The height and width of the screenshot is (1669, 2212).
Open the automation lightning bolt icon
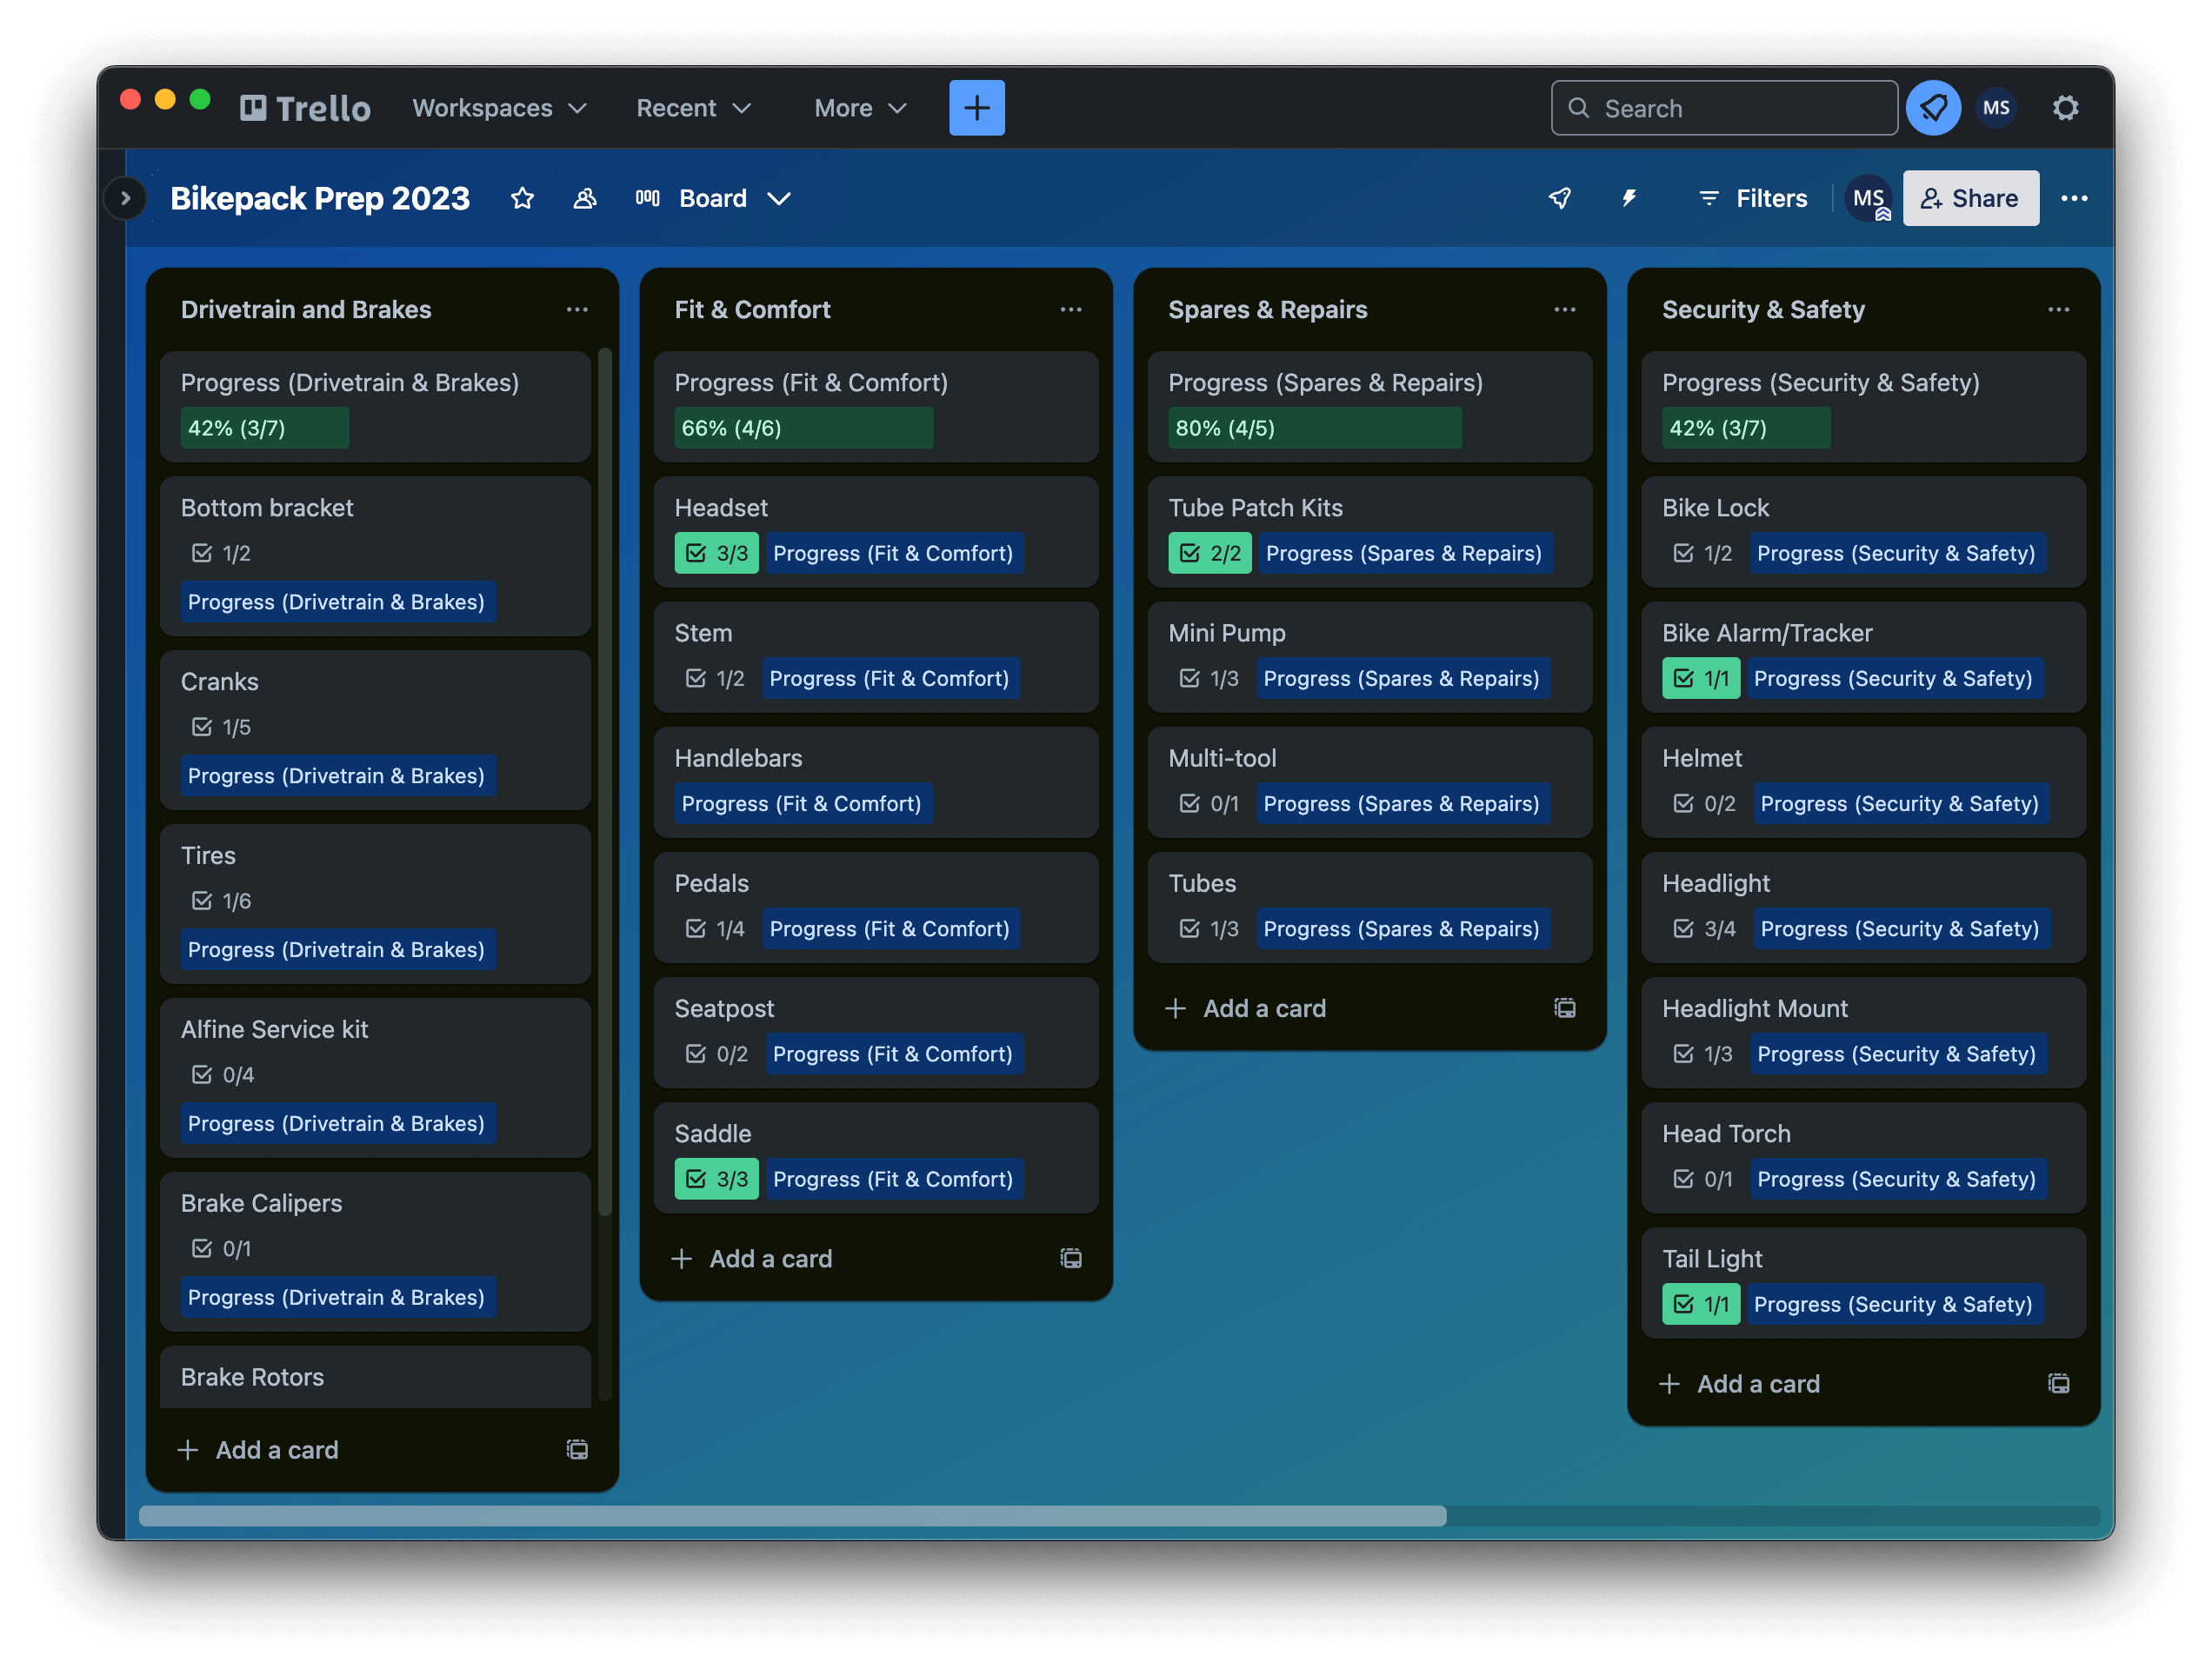1629,198
